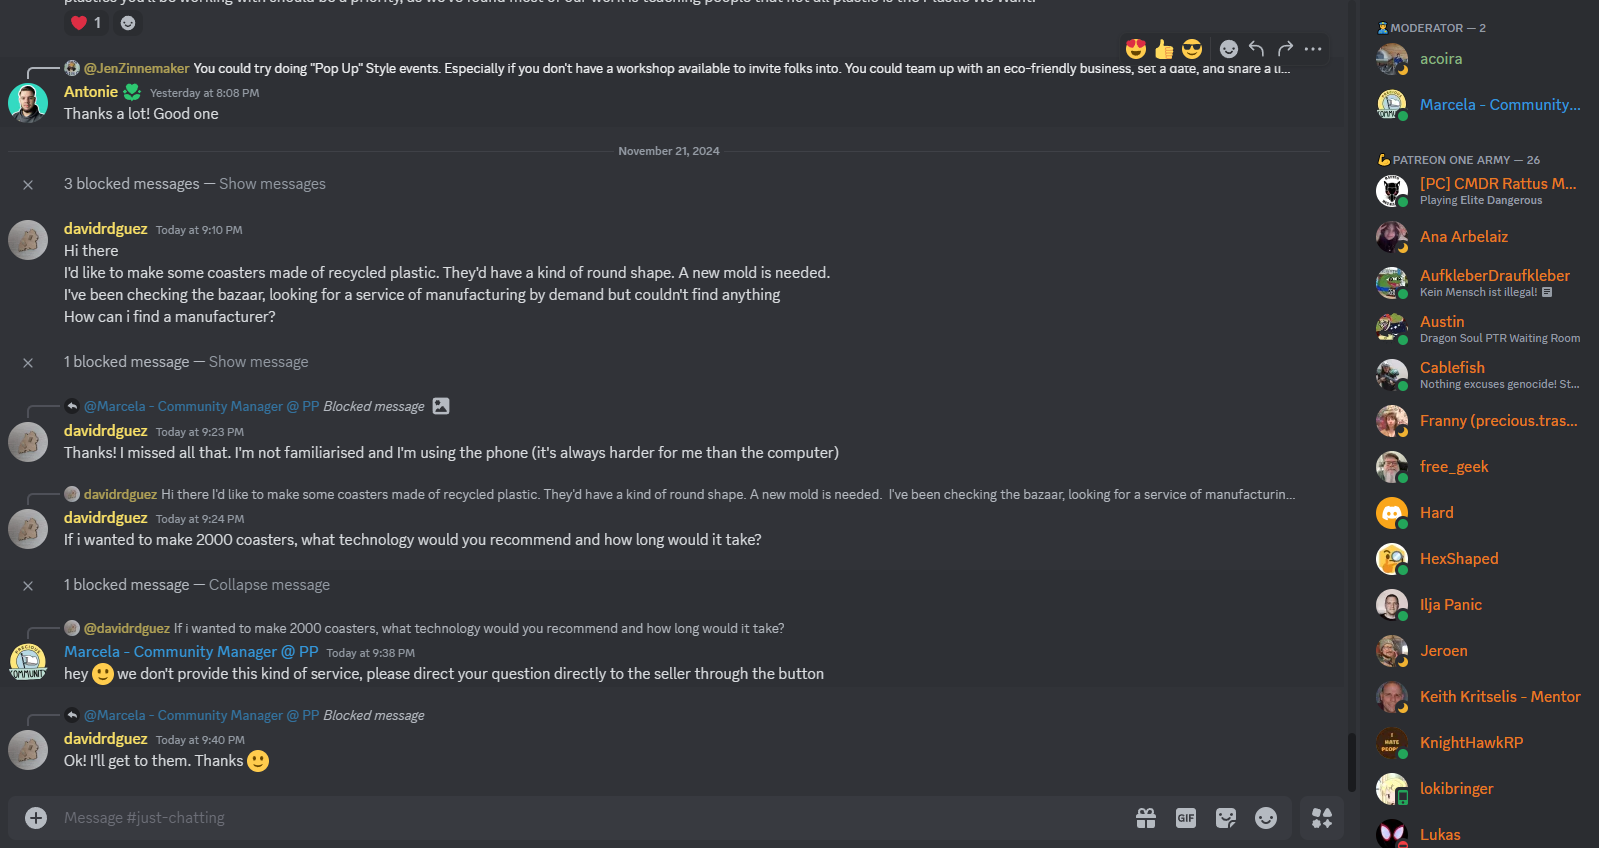
Task: Open more options for the message
Action: [1313, 49]
